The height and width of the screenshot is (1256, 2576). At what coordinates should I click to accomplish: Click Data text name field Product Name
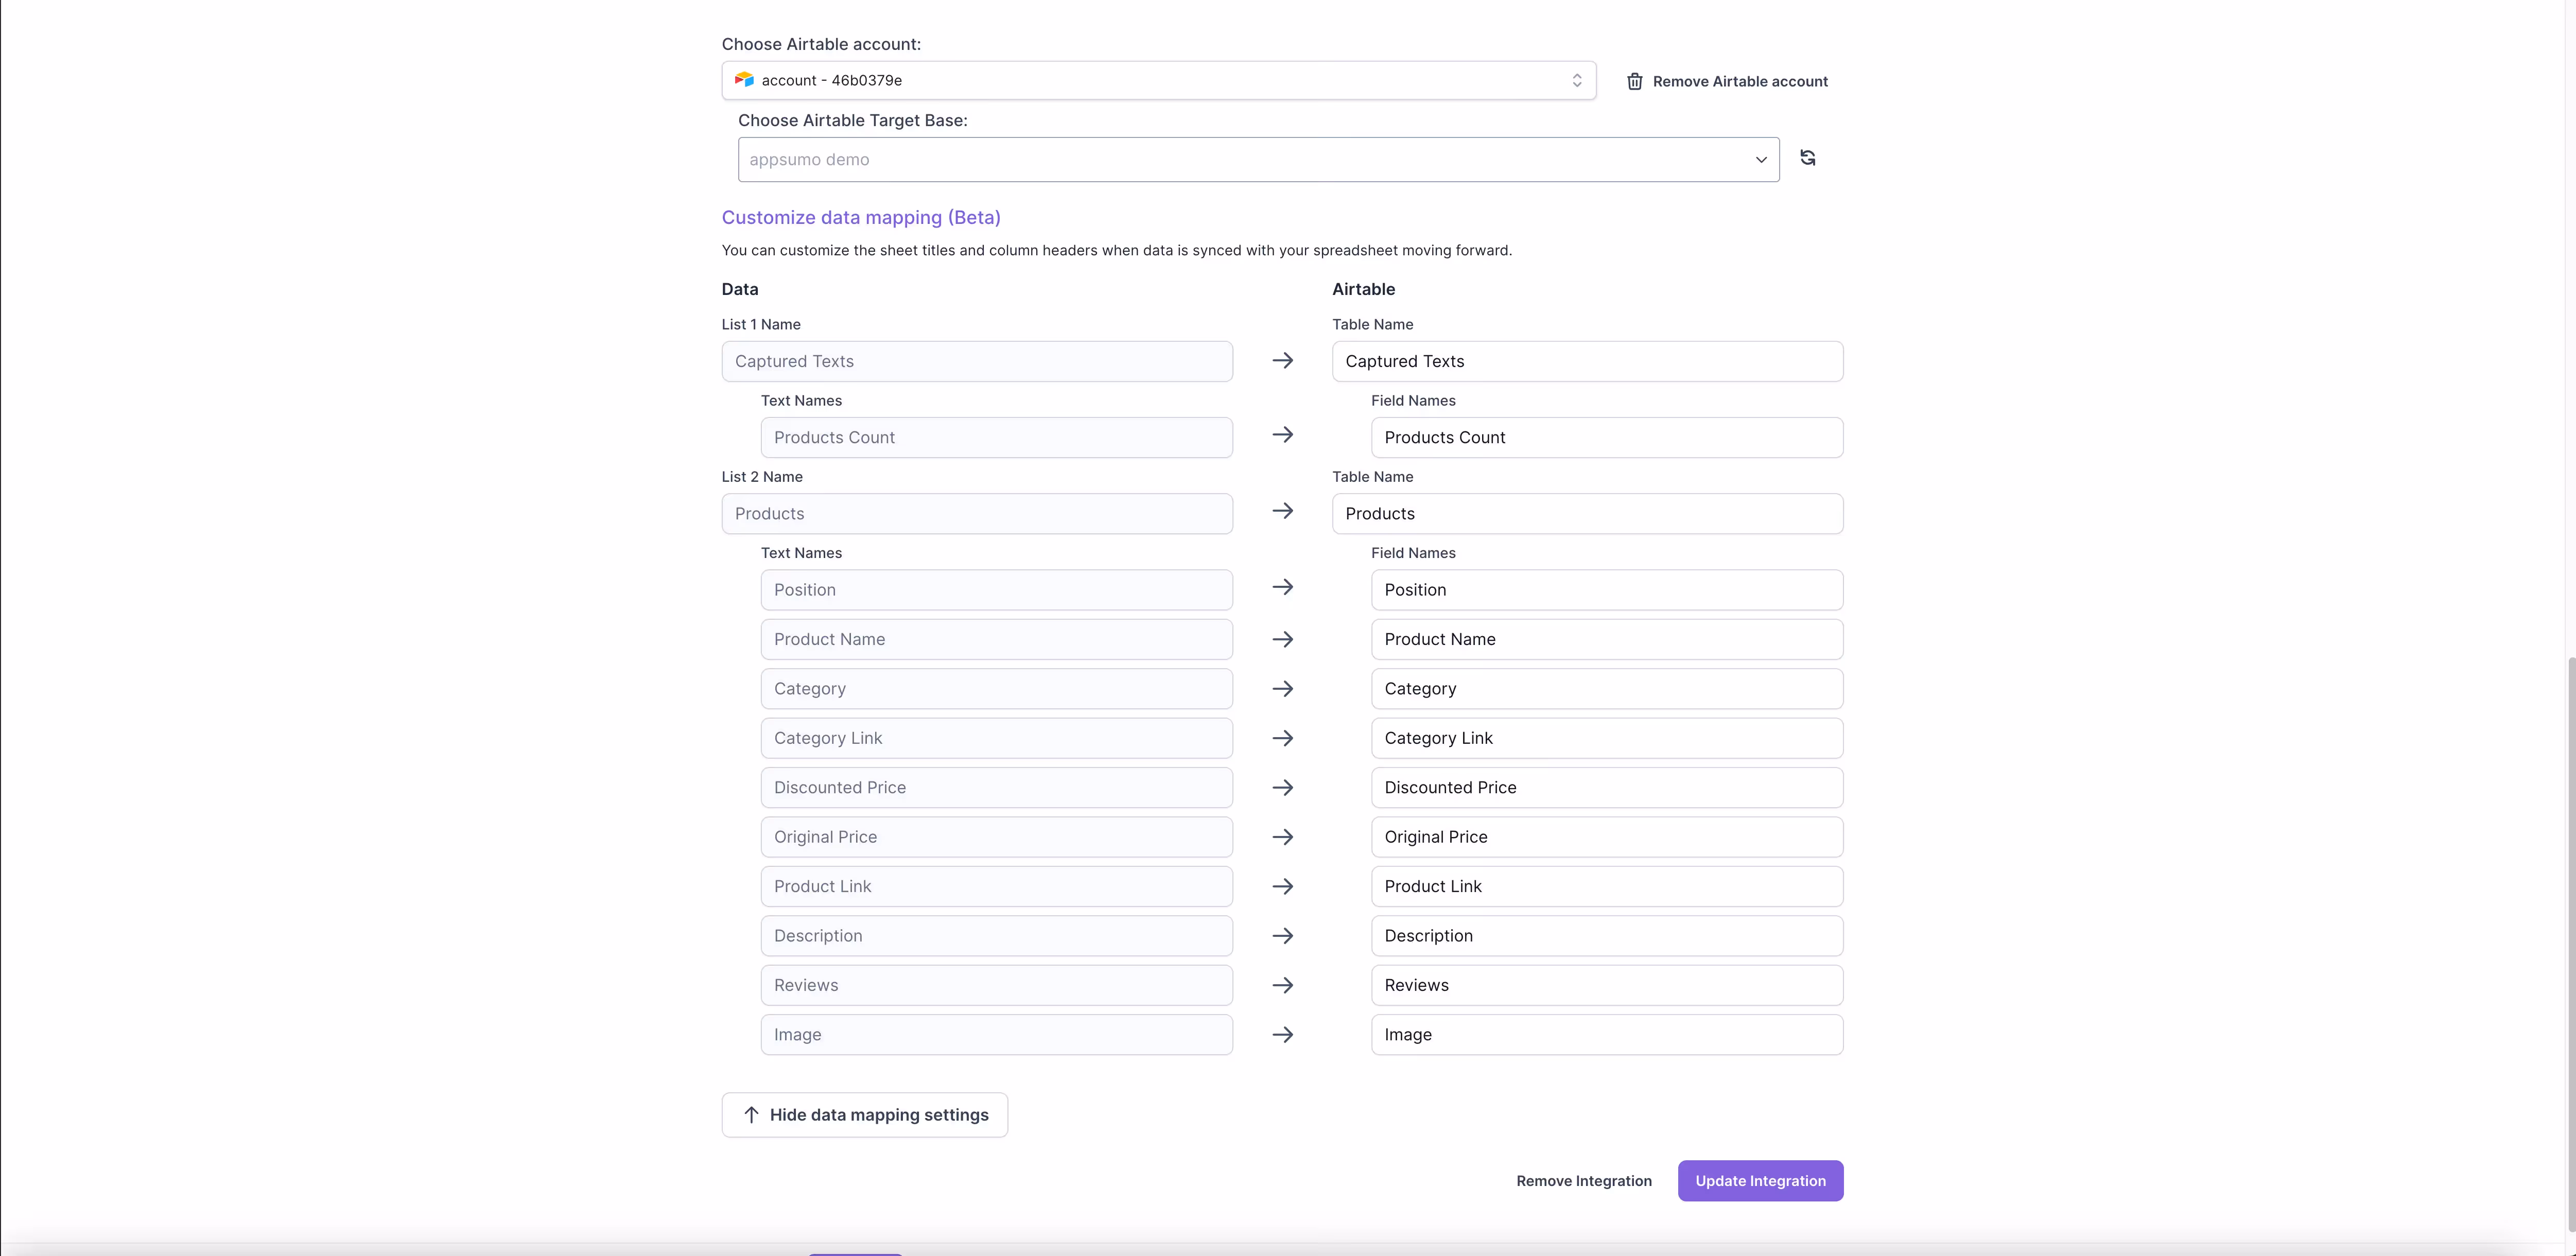[996, 639]
